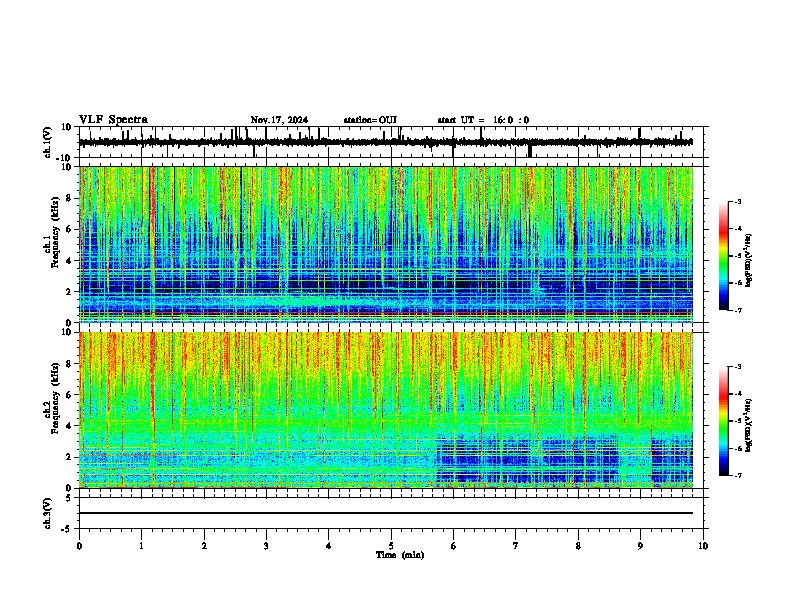Click the "5" tick on Time axis
792x612 pixels.
pos(391,546)
